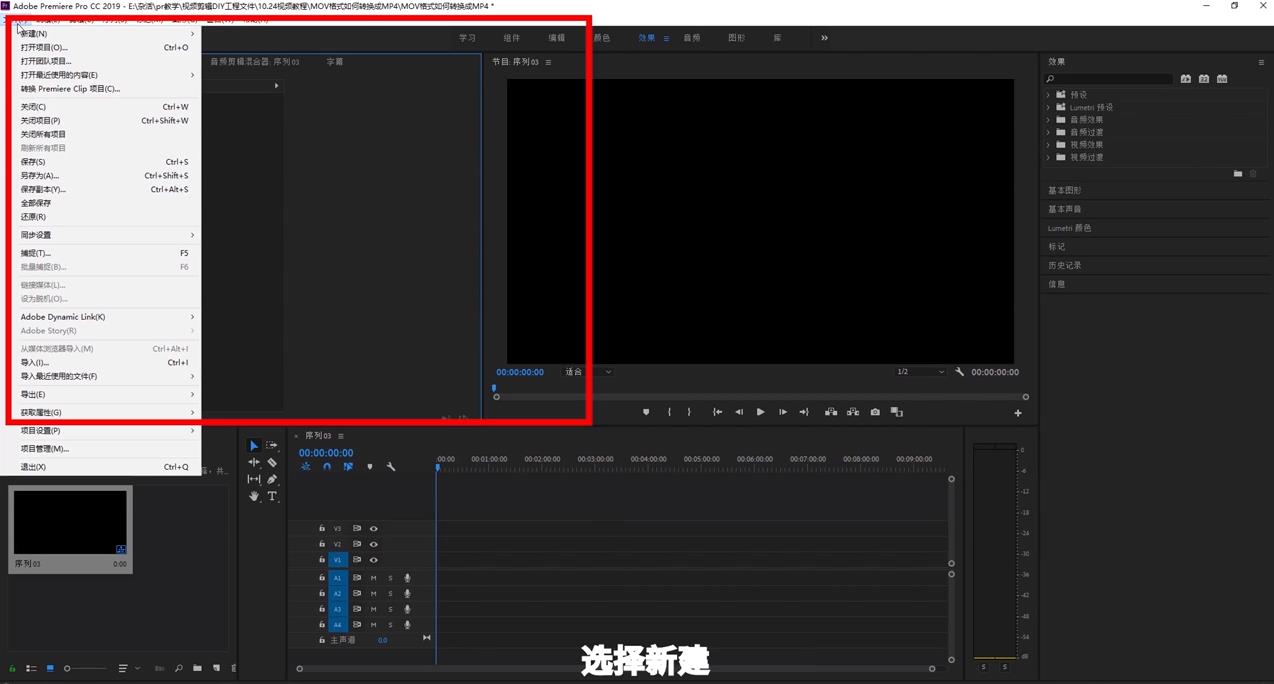Viewport: 1274px width, 684px height.
Task: Toggle nest sequences insert mode icon
Action: coord(305,466)
